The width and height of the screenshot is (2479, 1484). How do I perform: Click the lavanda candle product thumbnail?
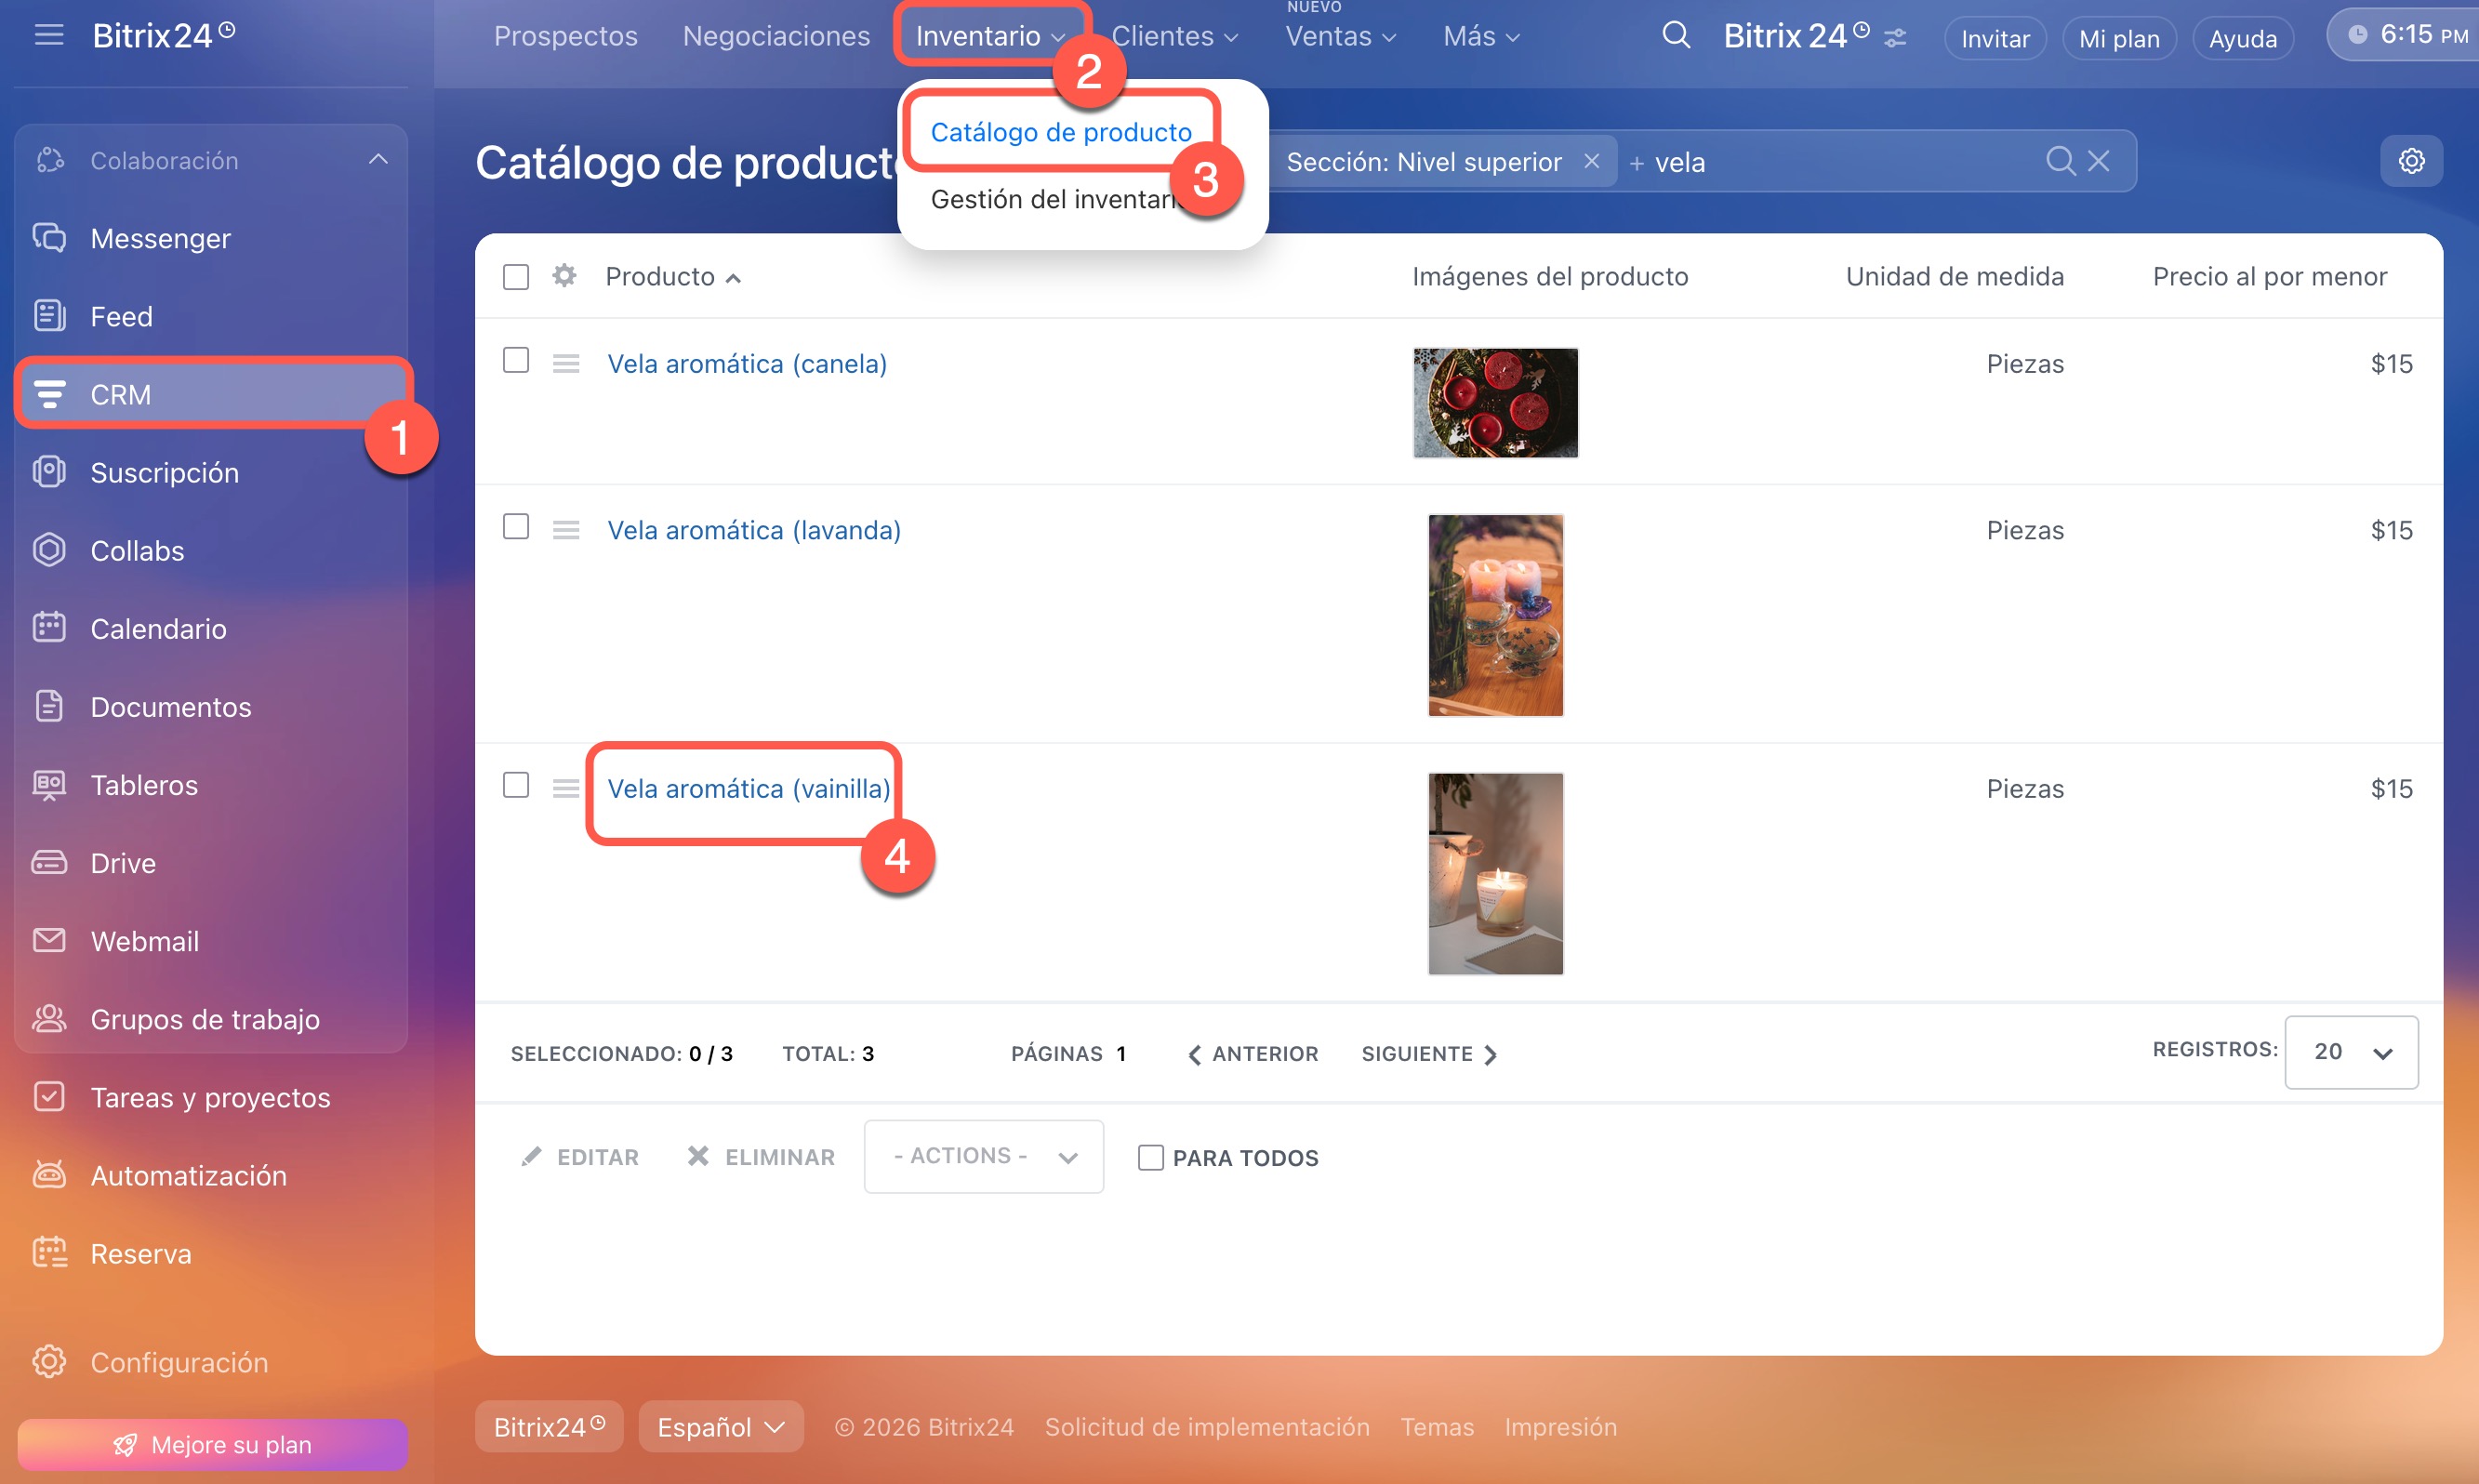1495,615
